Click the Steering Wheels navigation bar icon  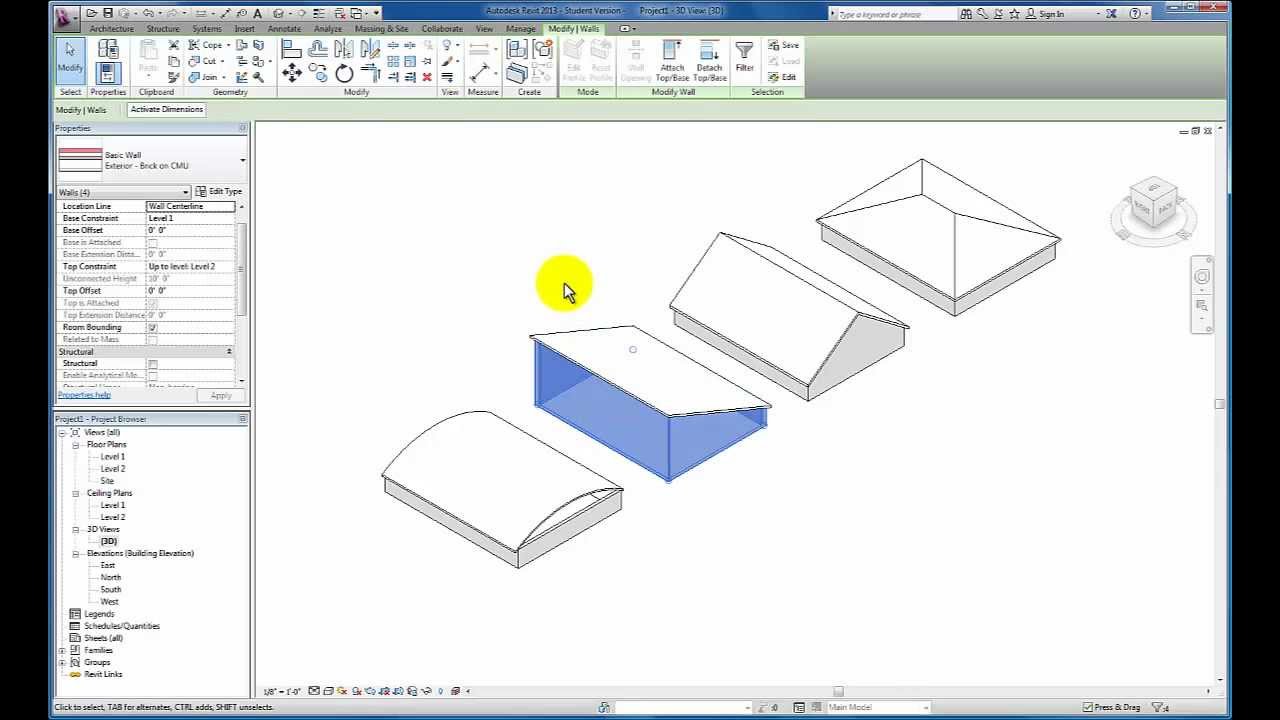[x=1202, y=277]
